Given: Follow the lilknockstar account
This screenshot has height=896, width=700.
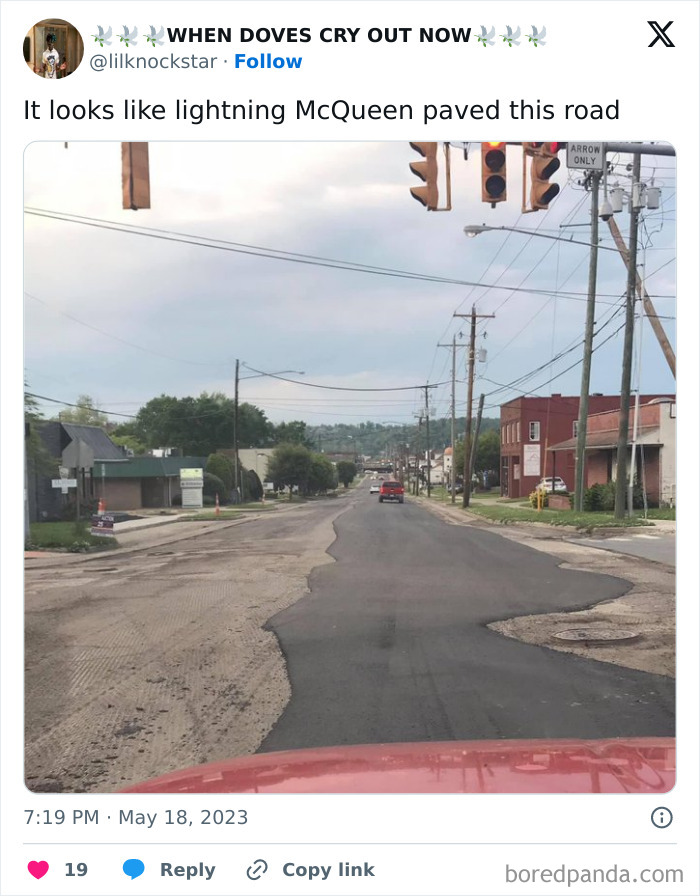Looking at the screenshot, I should click(x=268, y=61).
